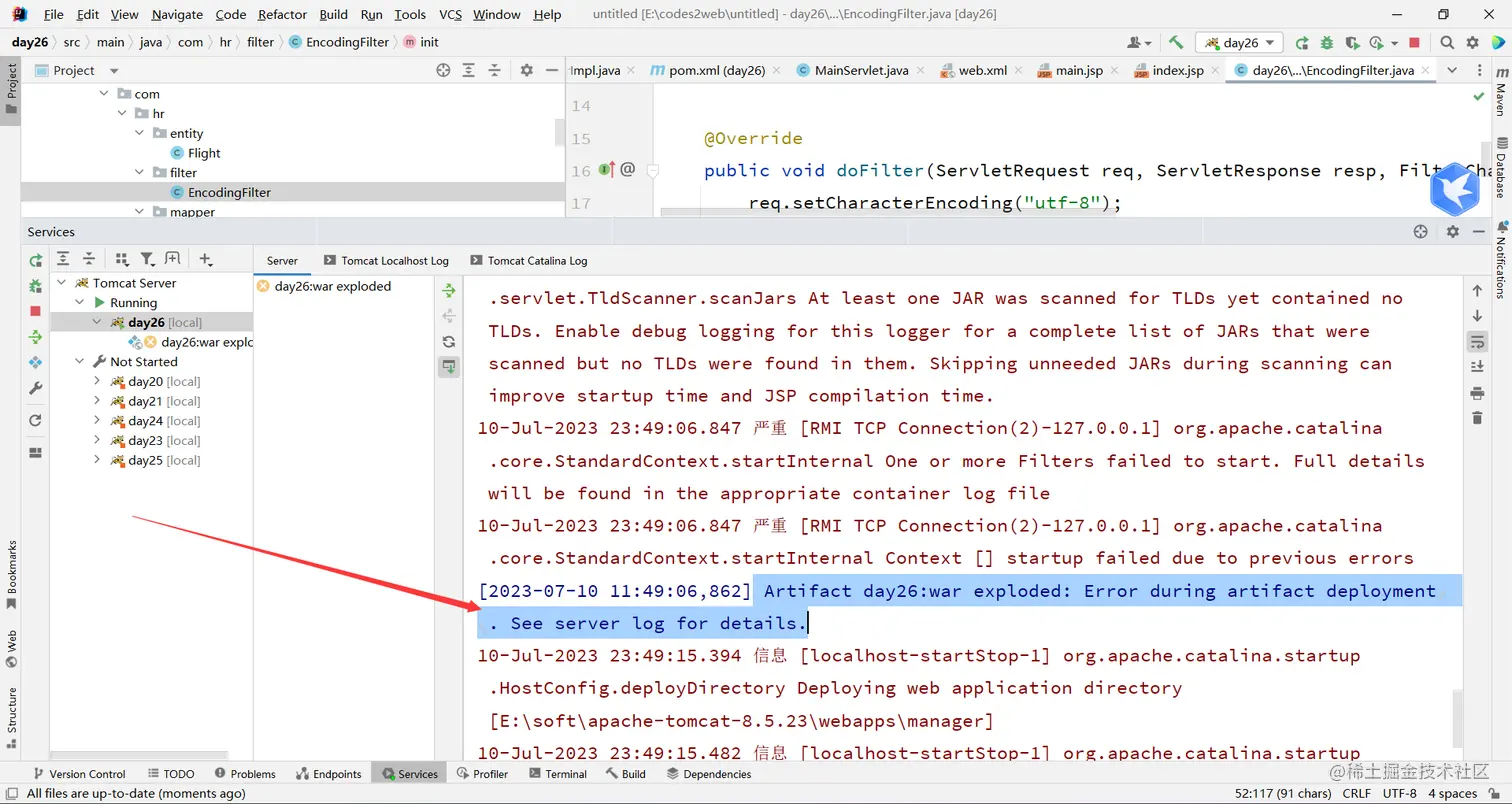Toggle soft-wrap in the console toolbar
The height and width of the screenshot is (804, 1512).
point(1477,342)
